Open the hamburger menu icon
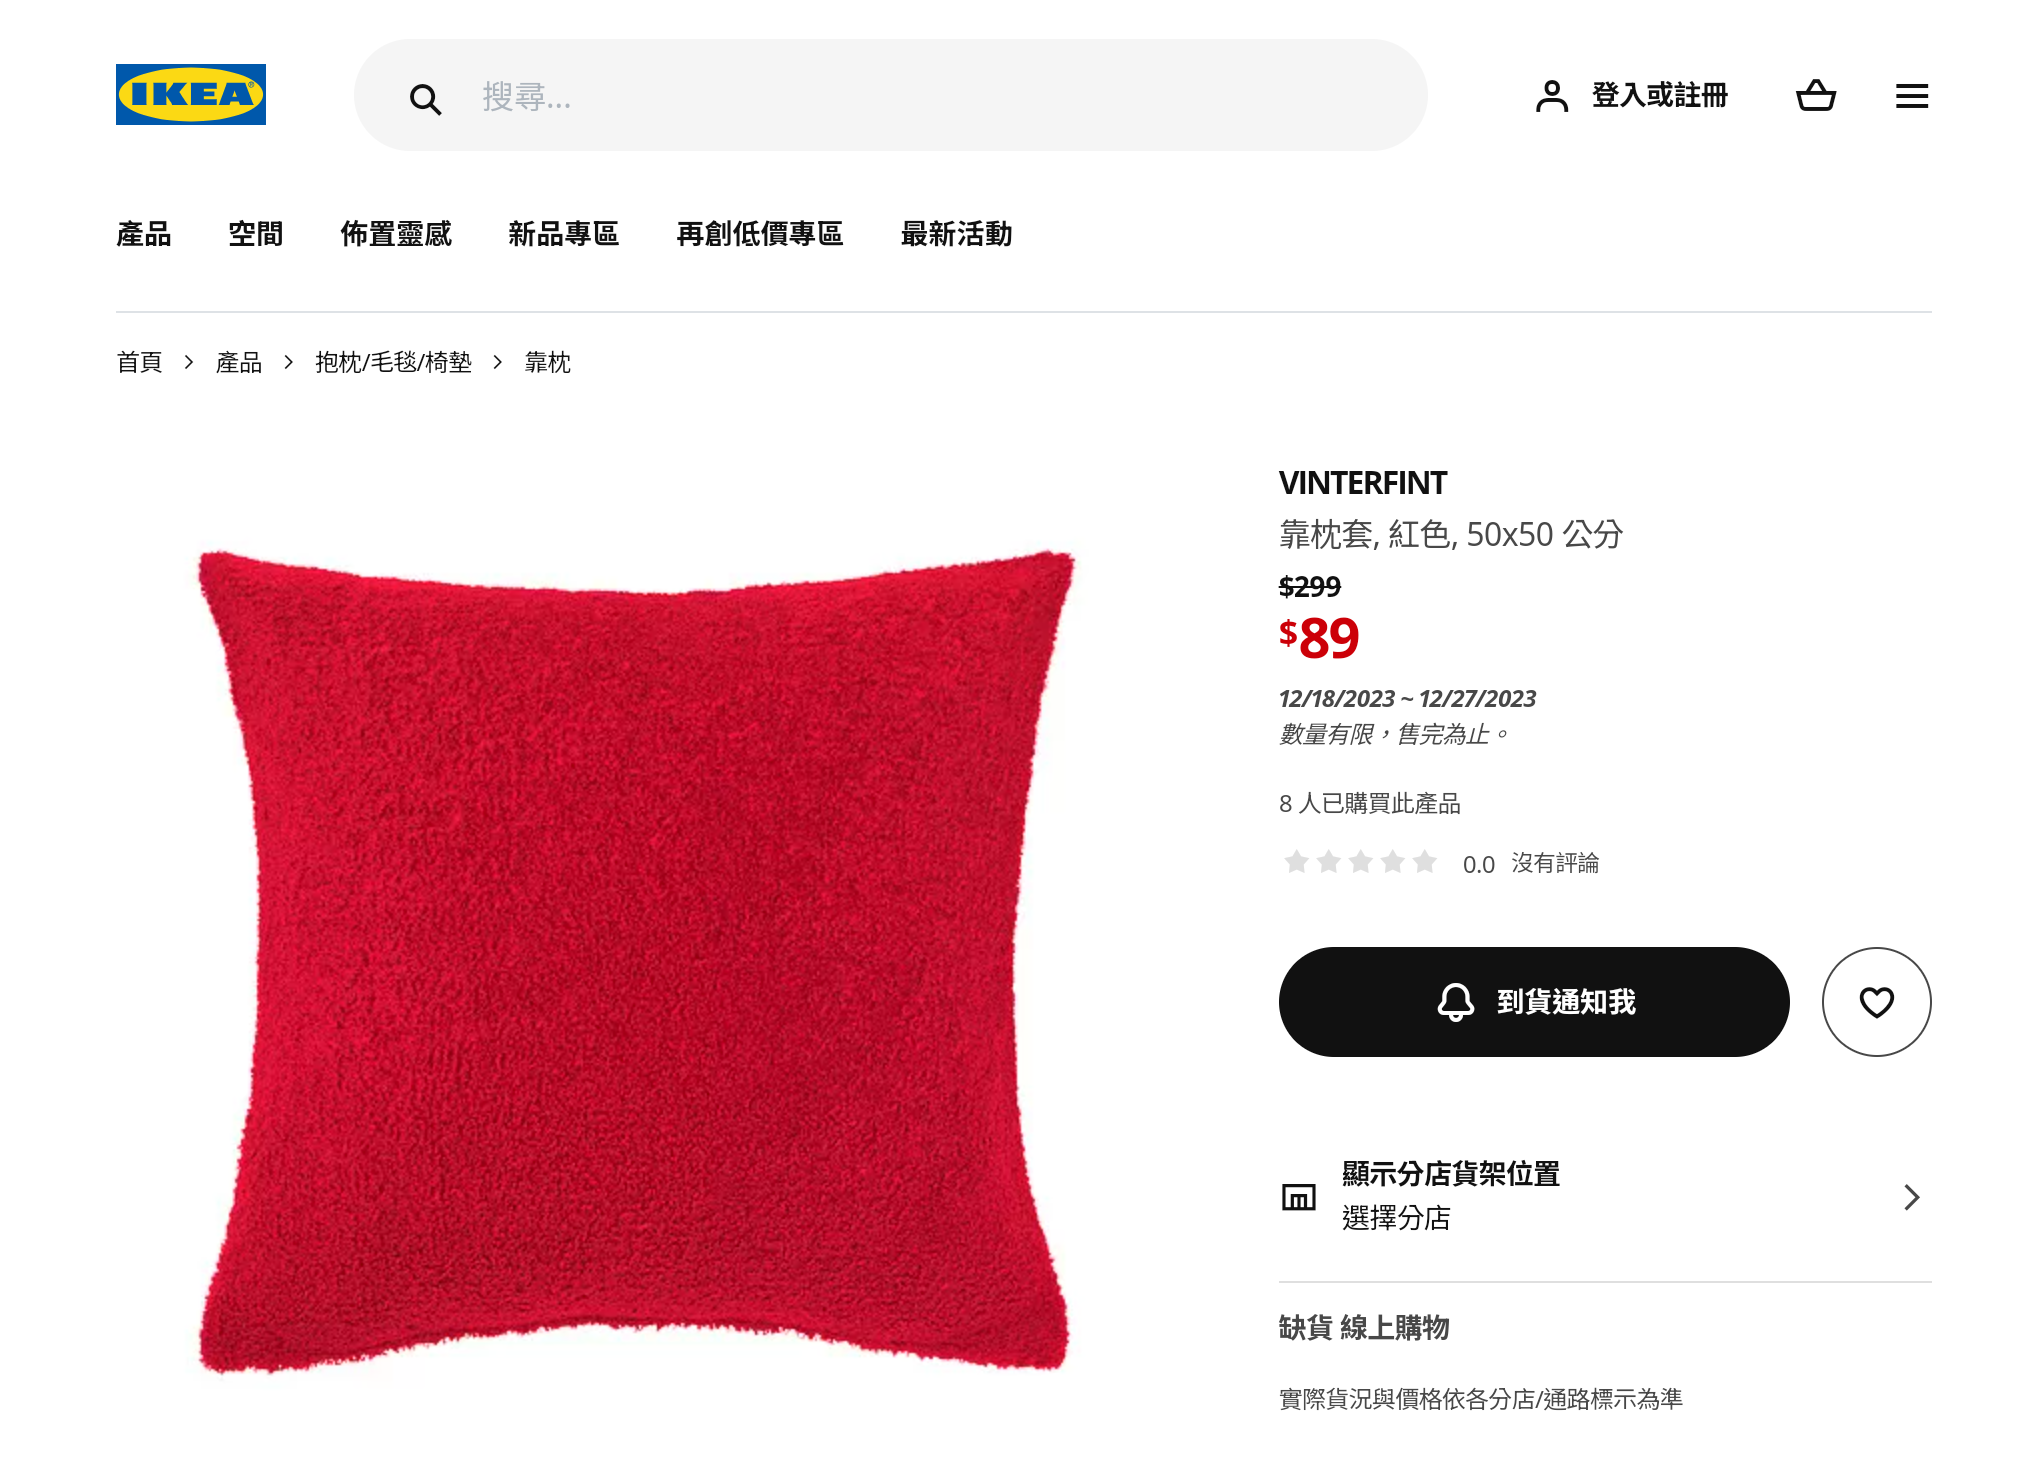The image size is (2040, 1476). (x=1912, y=96)
